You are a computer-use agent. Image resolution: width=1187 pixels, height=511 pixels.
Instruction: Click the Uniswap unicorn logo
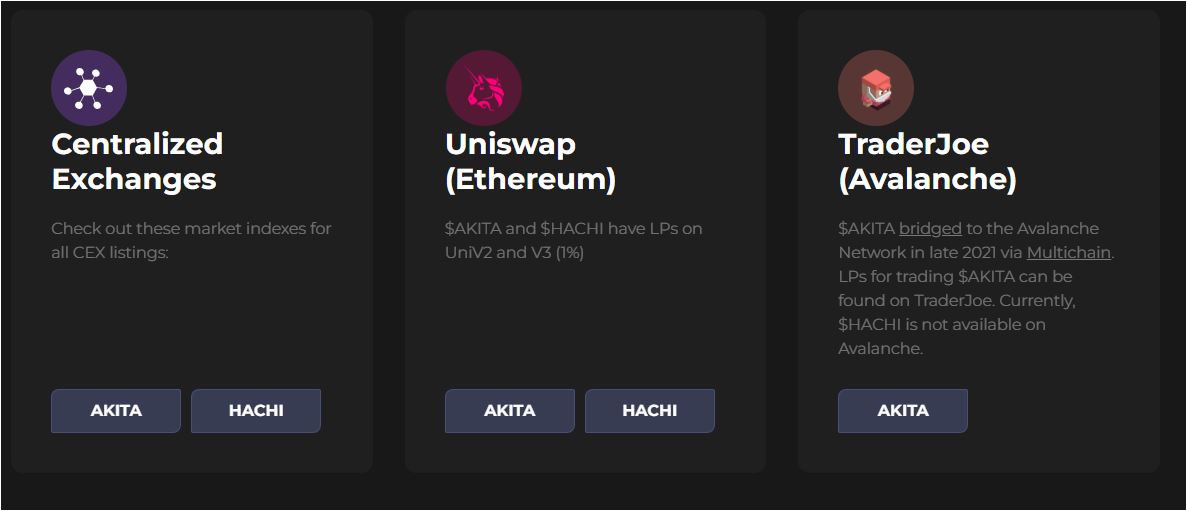(483, 88)
